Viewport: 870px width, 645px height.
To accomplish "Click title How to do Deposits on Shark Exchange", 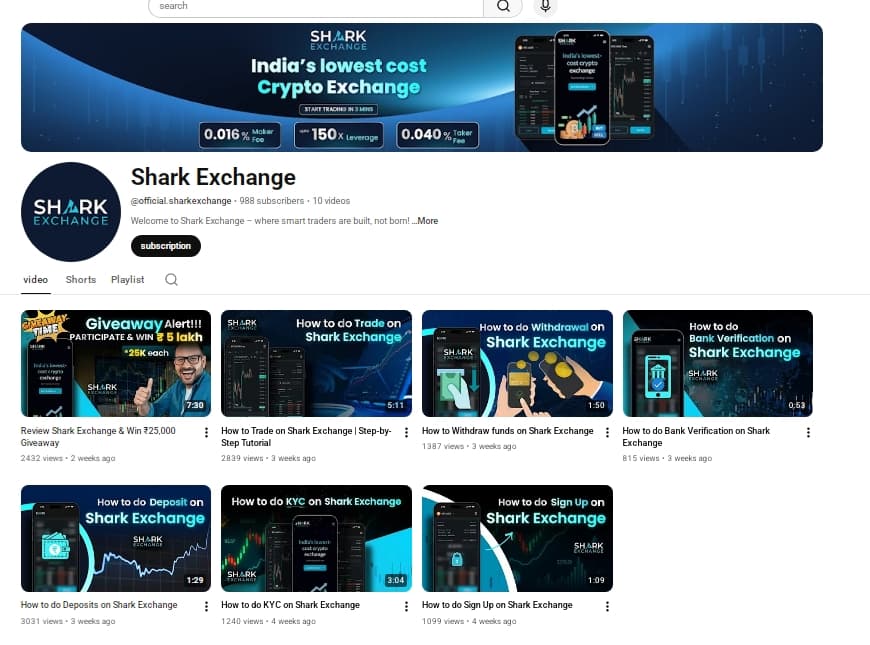I will click(99, 605).
